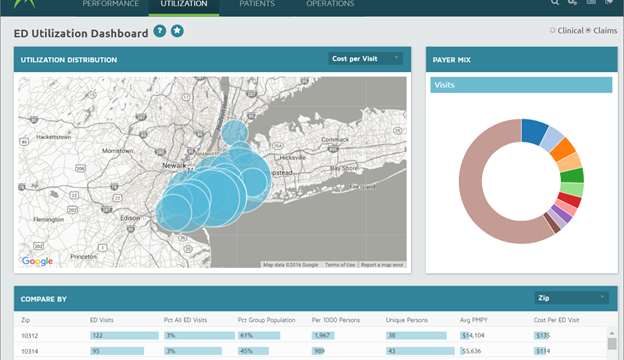Click the Edison label on the map
The height and width of the screenshot is (360, 624).
point(130,218)
